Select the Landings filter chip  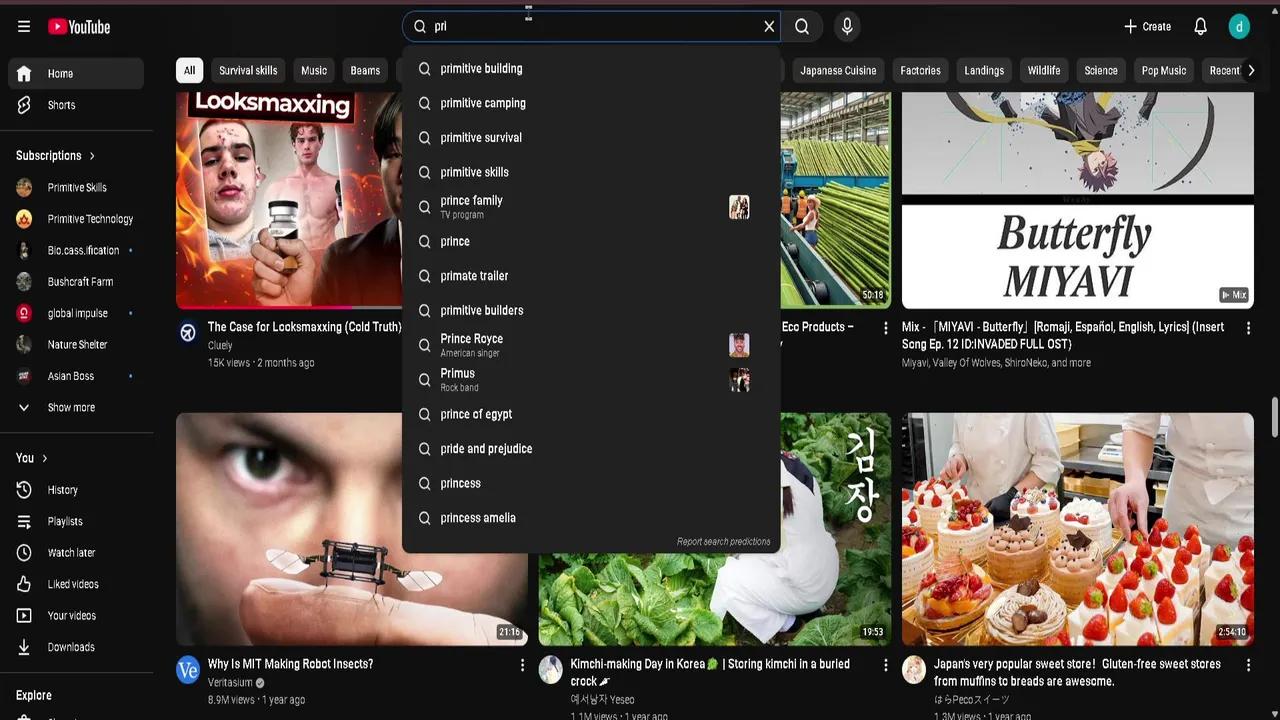pyautogui.click(x=984, y=70)
